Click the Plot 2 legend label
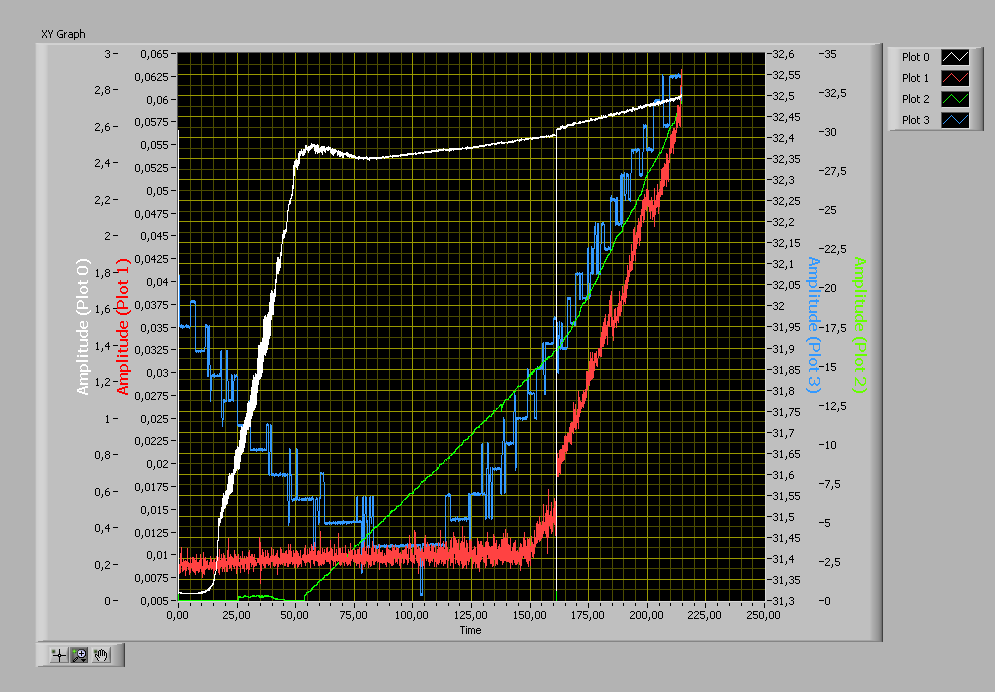The width and height of the screenshot is (995, 692). click(x=915, y=99)
